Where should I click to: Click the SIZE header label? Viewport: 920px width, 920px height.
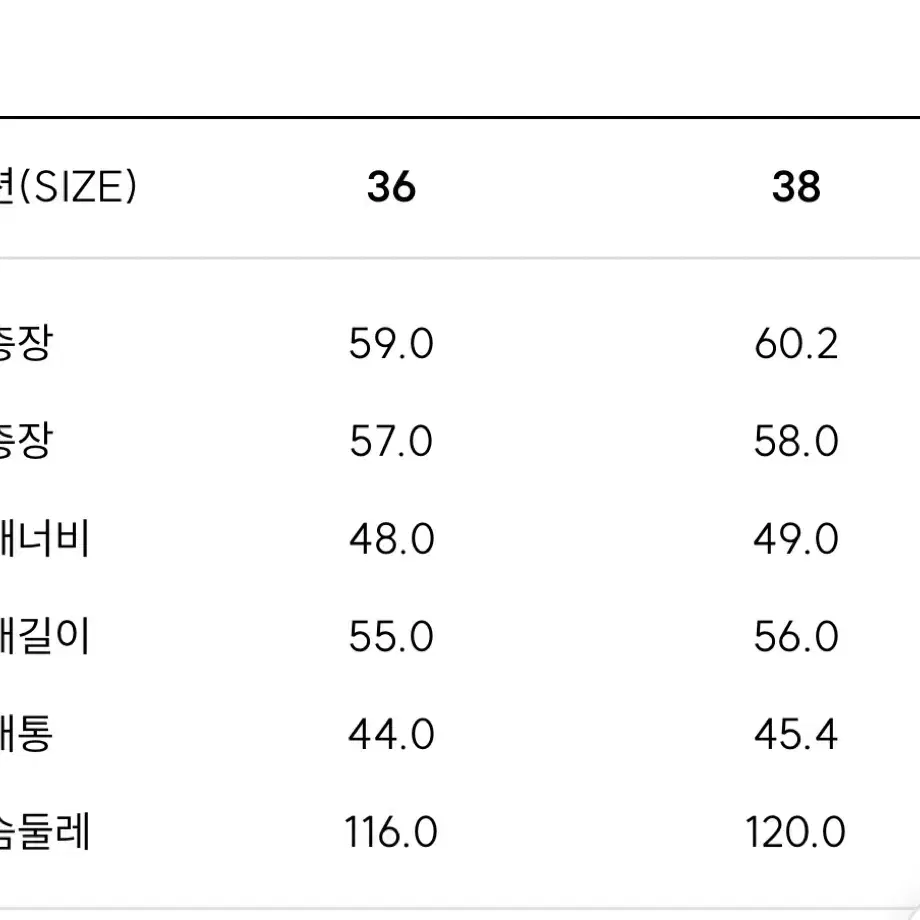68,187
